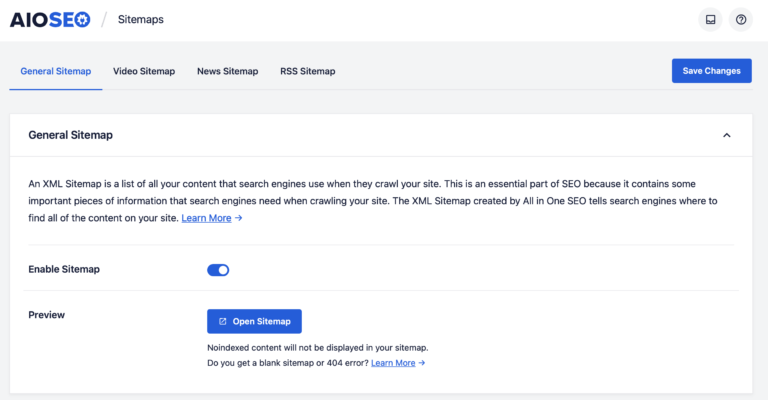Viewport: 768px width, 400px height.
Task: Follow Learn More link about XML sitemaps
Action: pos(206,218)
